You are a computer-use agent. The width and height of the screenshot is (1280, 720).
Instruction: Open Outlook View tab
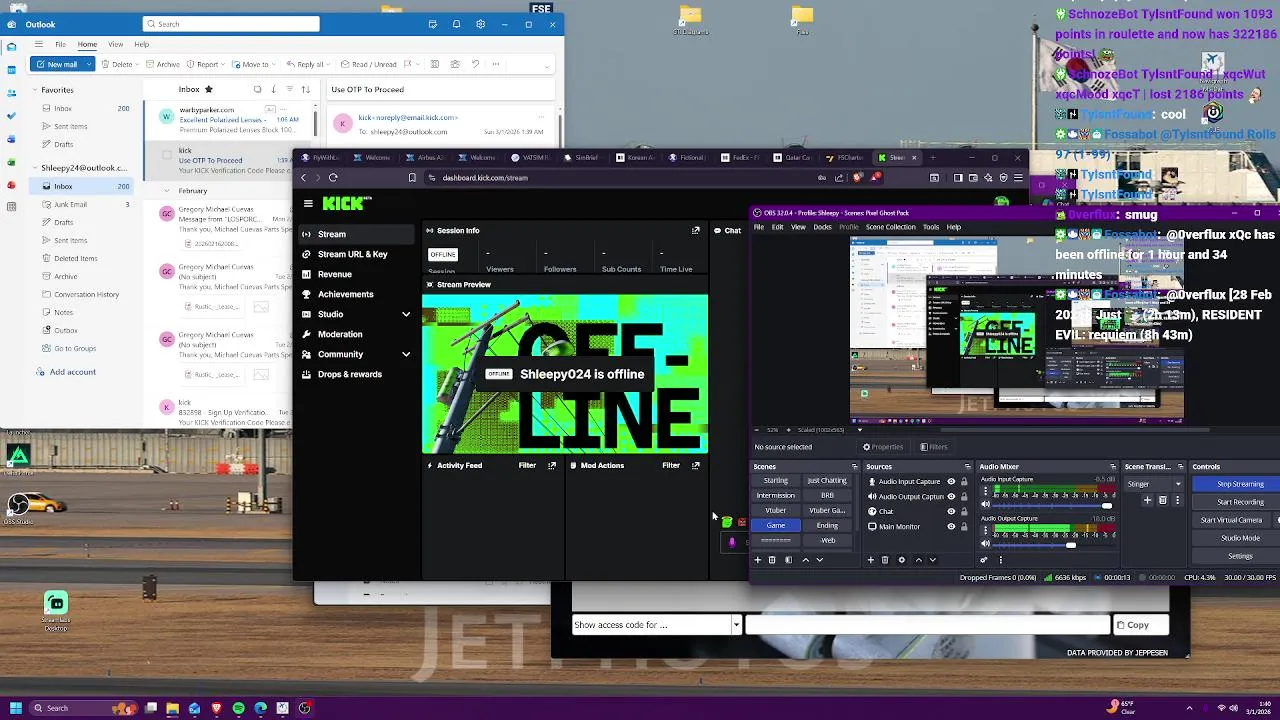(115, 44)
